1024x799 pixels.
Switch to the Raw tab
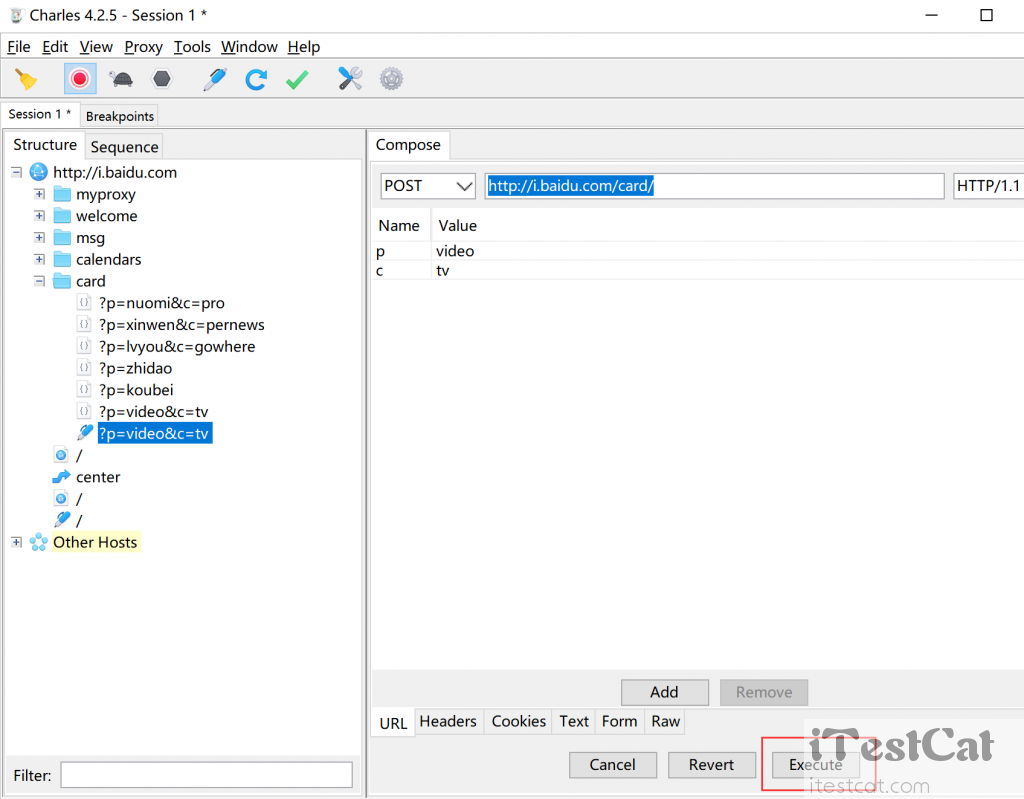pos(665,721)
